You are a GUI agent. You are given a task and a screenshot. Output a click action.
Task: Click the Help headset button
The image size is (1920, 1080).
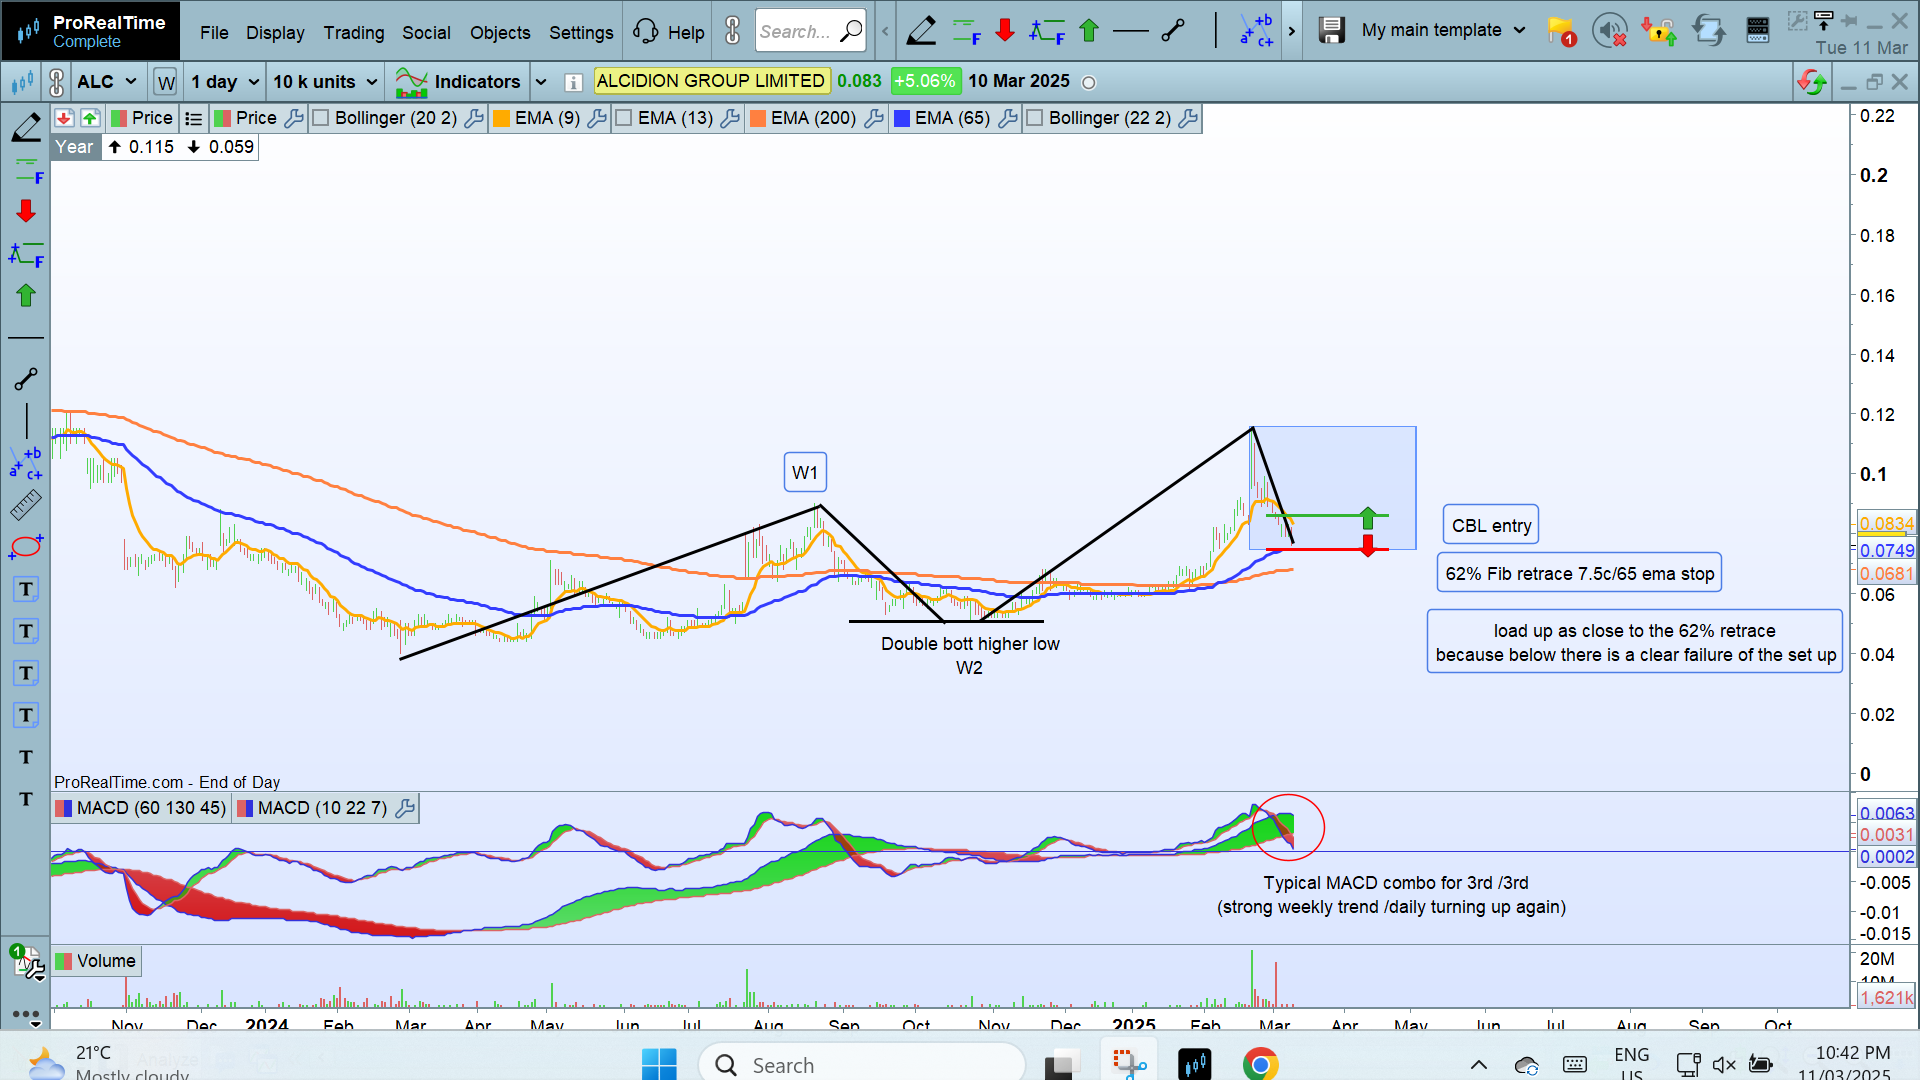[x=669, y=32]
